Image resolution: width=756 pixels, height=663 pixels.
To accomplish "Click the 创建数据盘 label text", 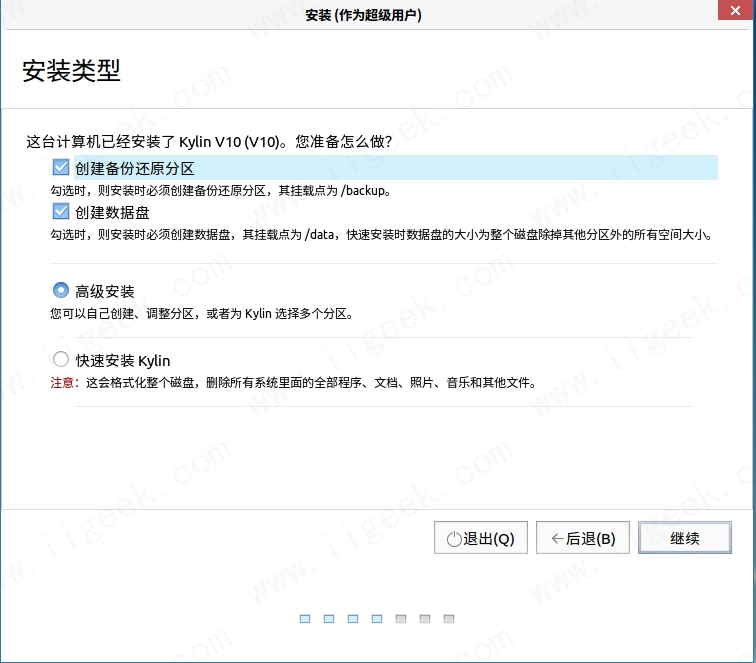I will (x=112, y=212).
